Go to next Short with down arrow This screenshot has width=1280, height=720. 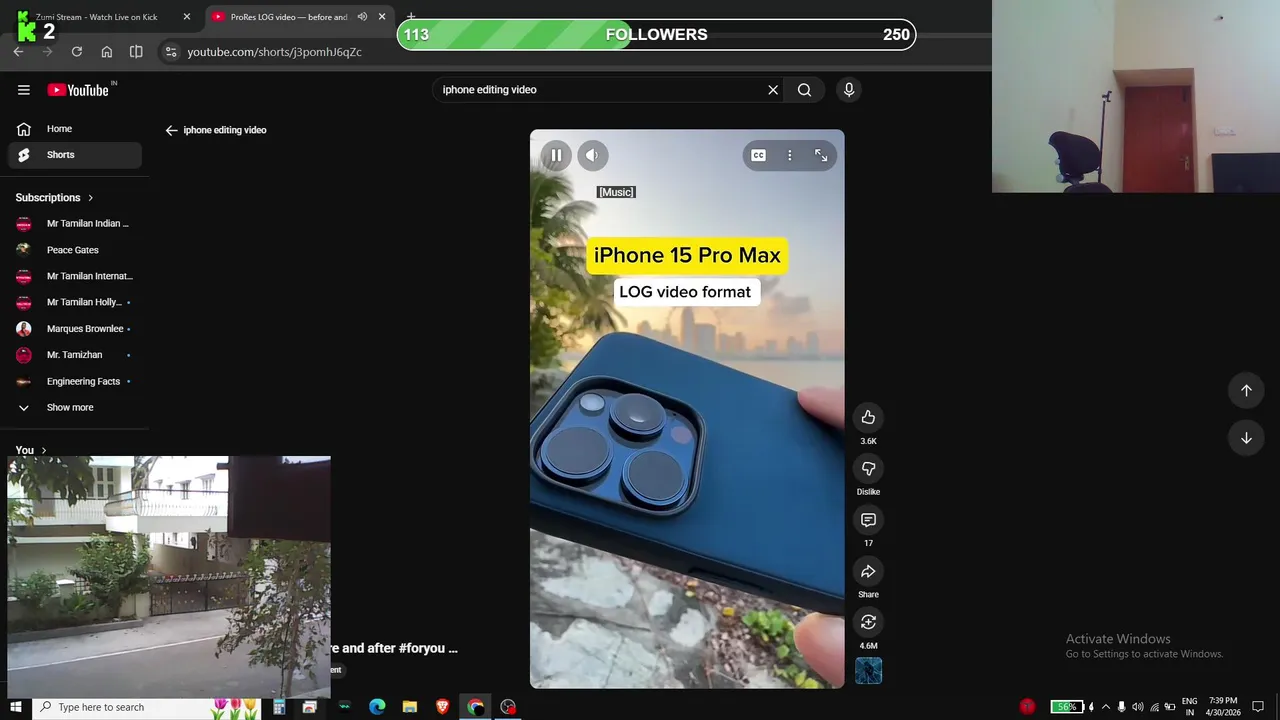(x=1246, y=438)
